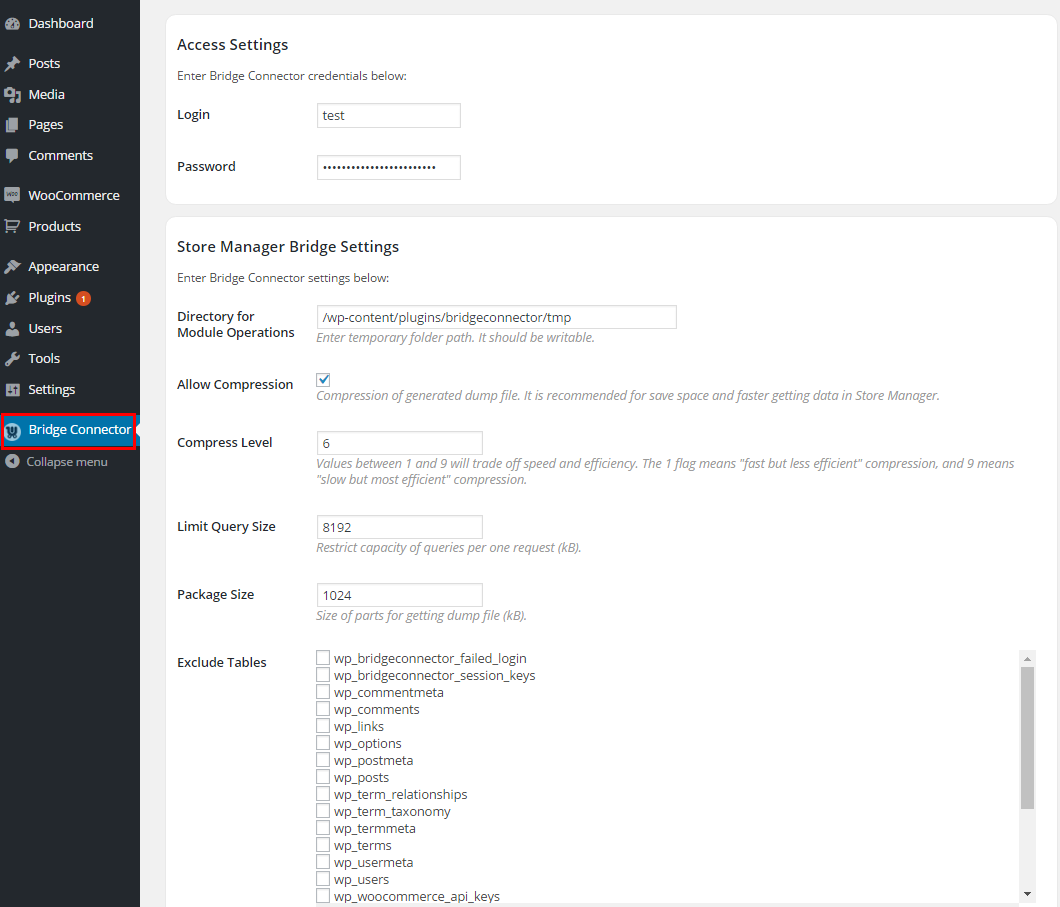Check the wp_links table checkbox
The height and width of the screenshot is (907, 1060).
(x=322, y=726)
